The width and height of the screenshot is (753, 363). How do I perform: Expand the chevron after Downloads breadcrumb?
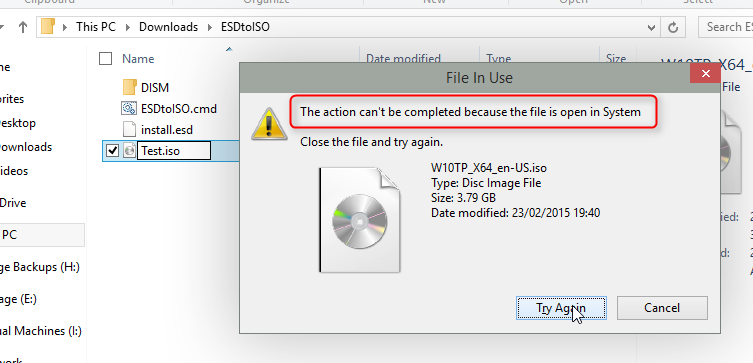[x=209, y=27]
